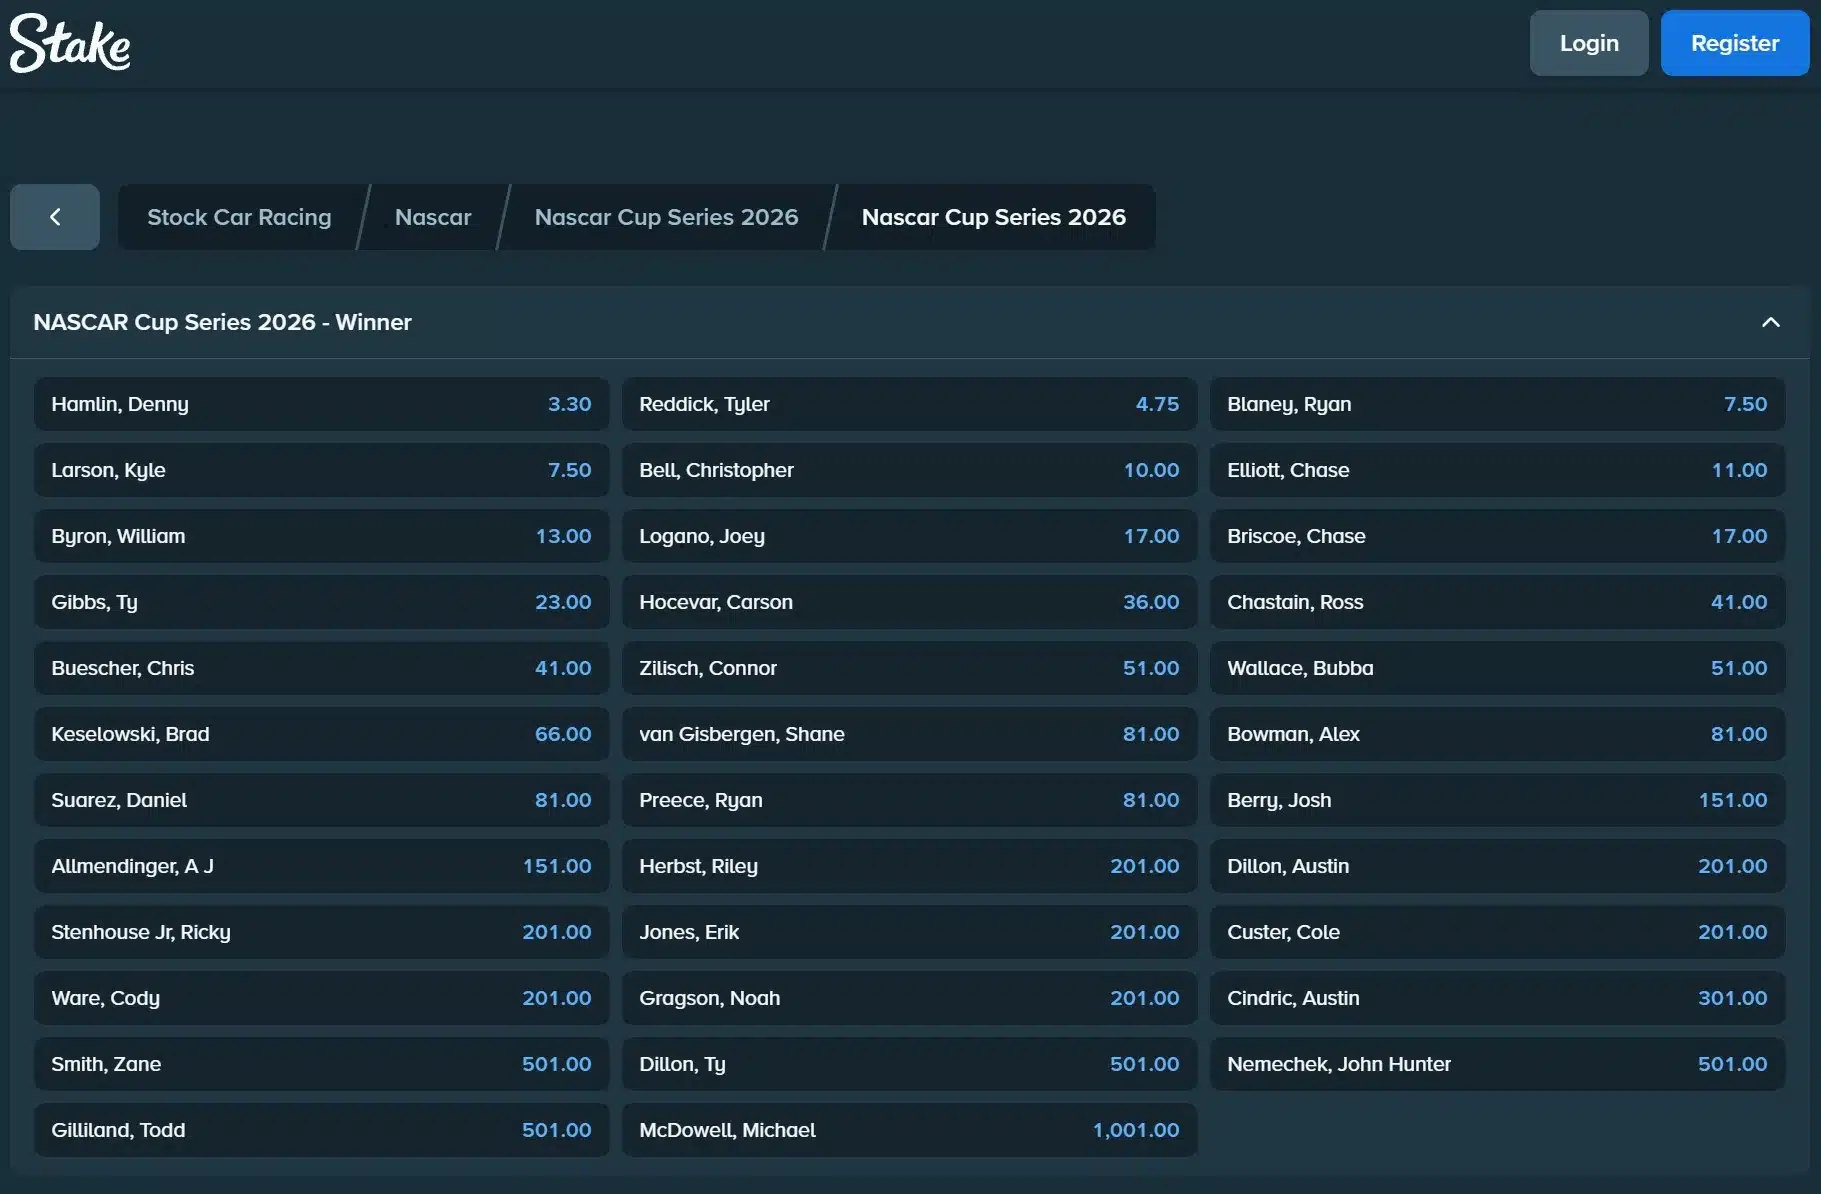Screen dimensions: 1821x1194
Task: Pick Custer, Cole at 201.00
Action: [x=1497, y=932]
